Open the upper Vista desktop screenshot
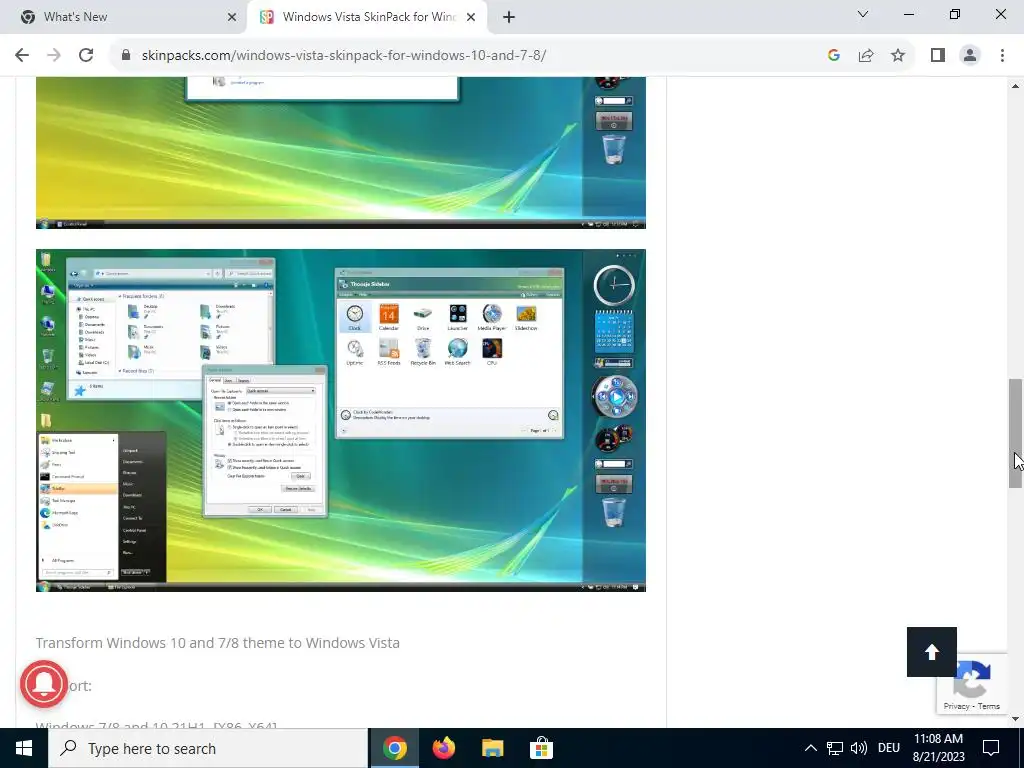The height and width of the screenshot is (768, 1024). pyautogui.click(x=341, y=153)
